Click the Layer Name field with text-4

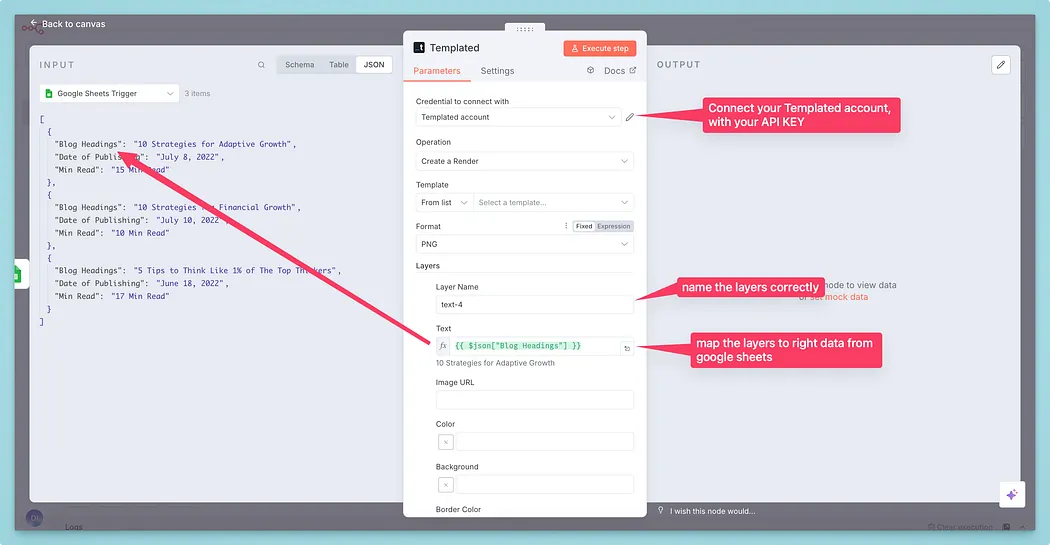click(534, 305)
